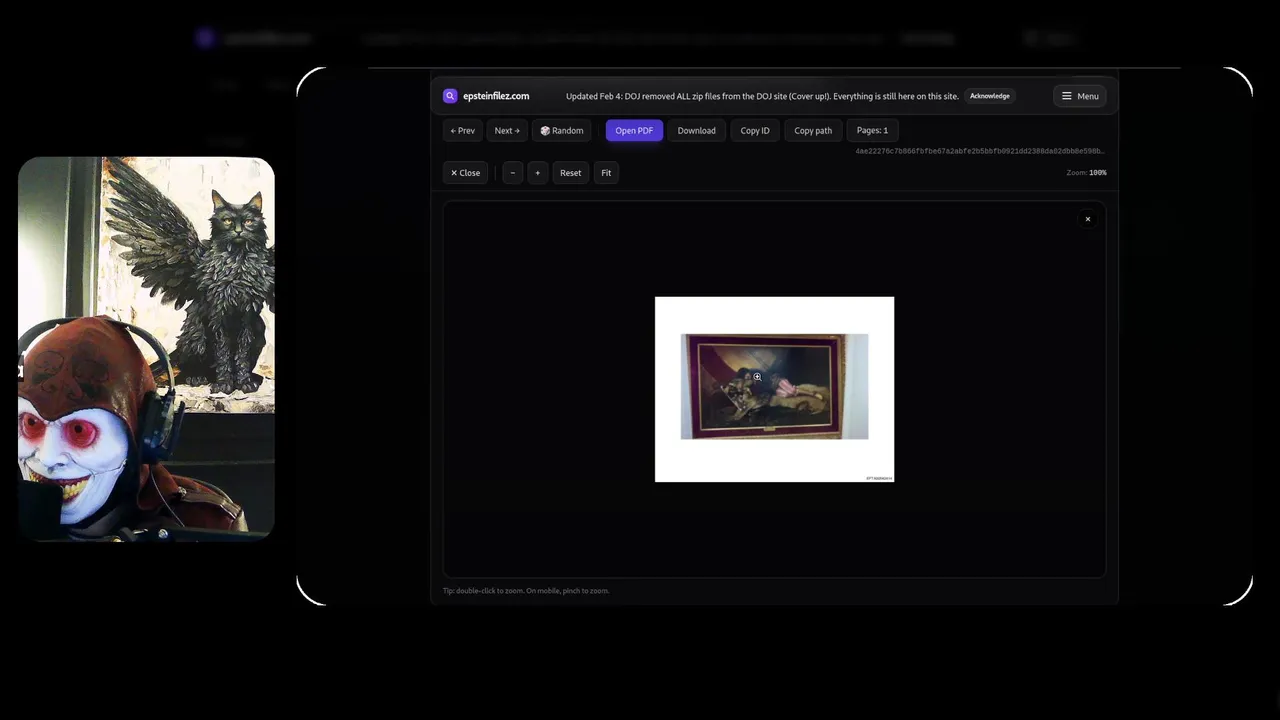
Task: Copy the document ID
Action: [x=755, y=131]
